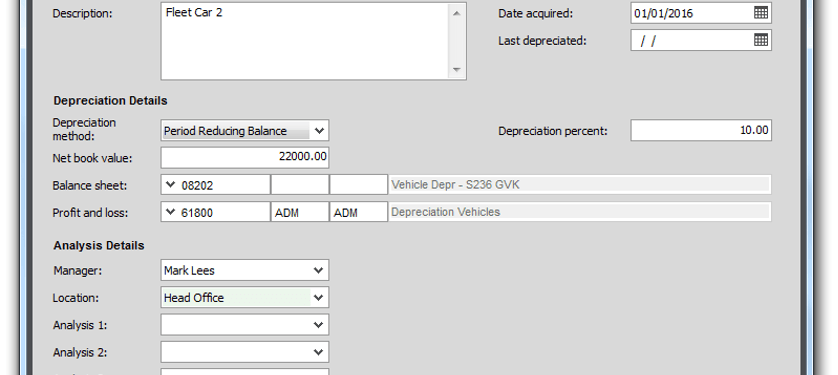The image size is (838, 375).
Task: Click the Balance sheet cost centre box
Action: [x=300, y=185]
